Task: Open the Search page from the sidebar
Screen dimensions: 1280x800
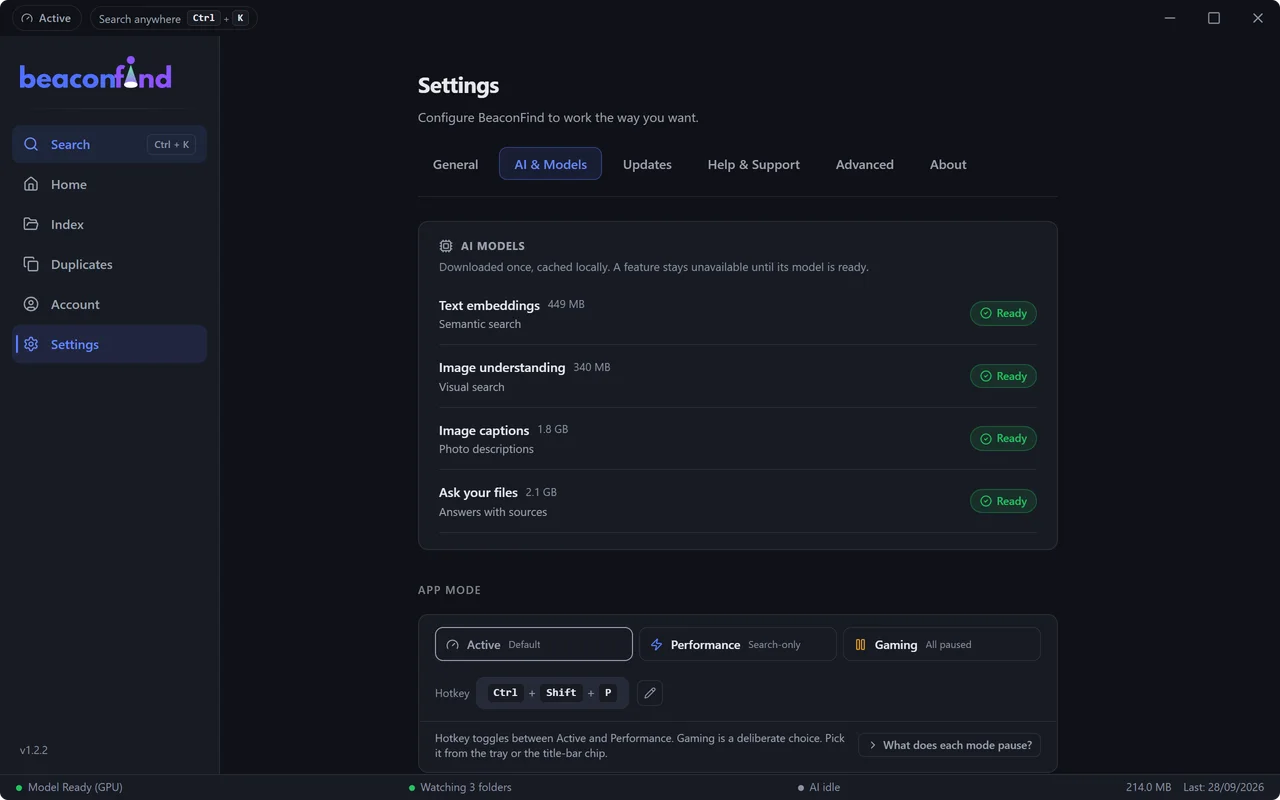Action: pyautogui.click(x=109, y=144)
